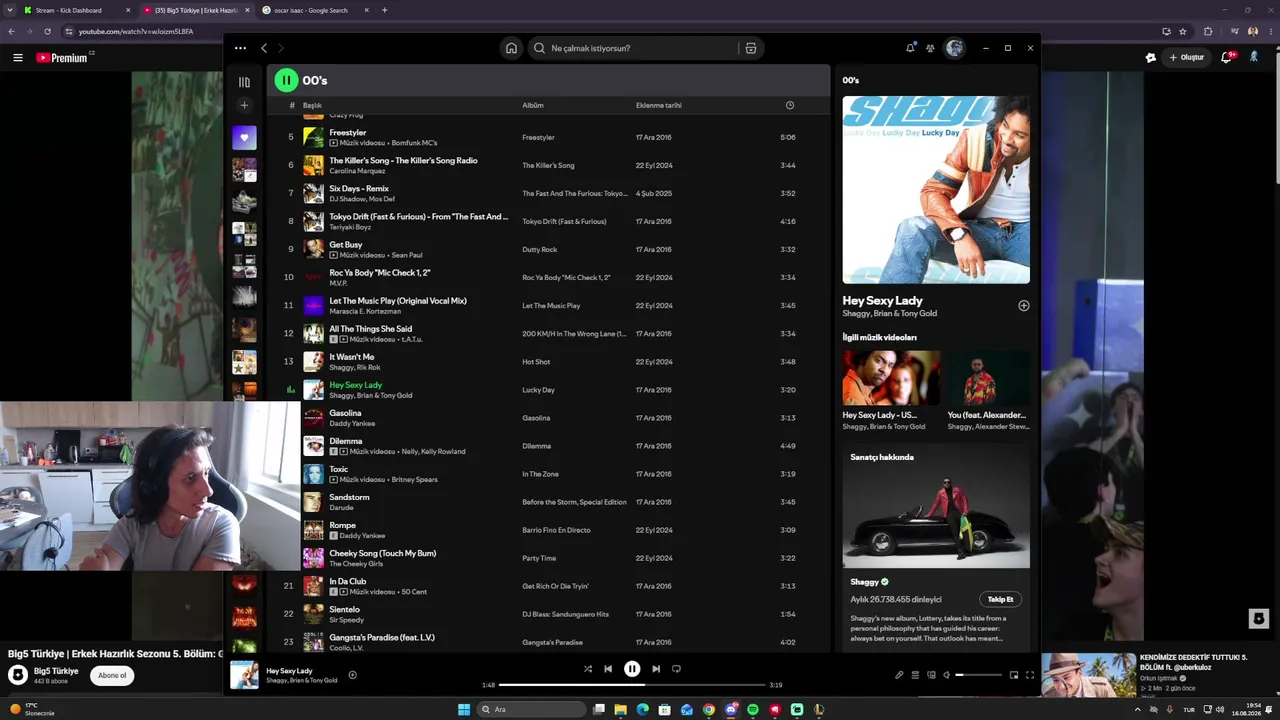Open the 'You (feat. Alexander...' music video

[988, 391]
